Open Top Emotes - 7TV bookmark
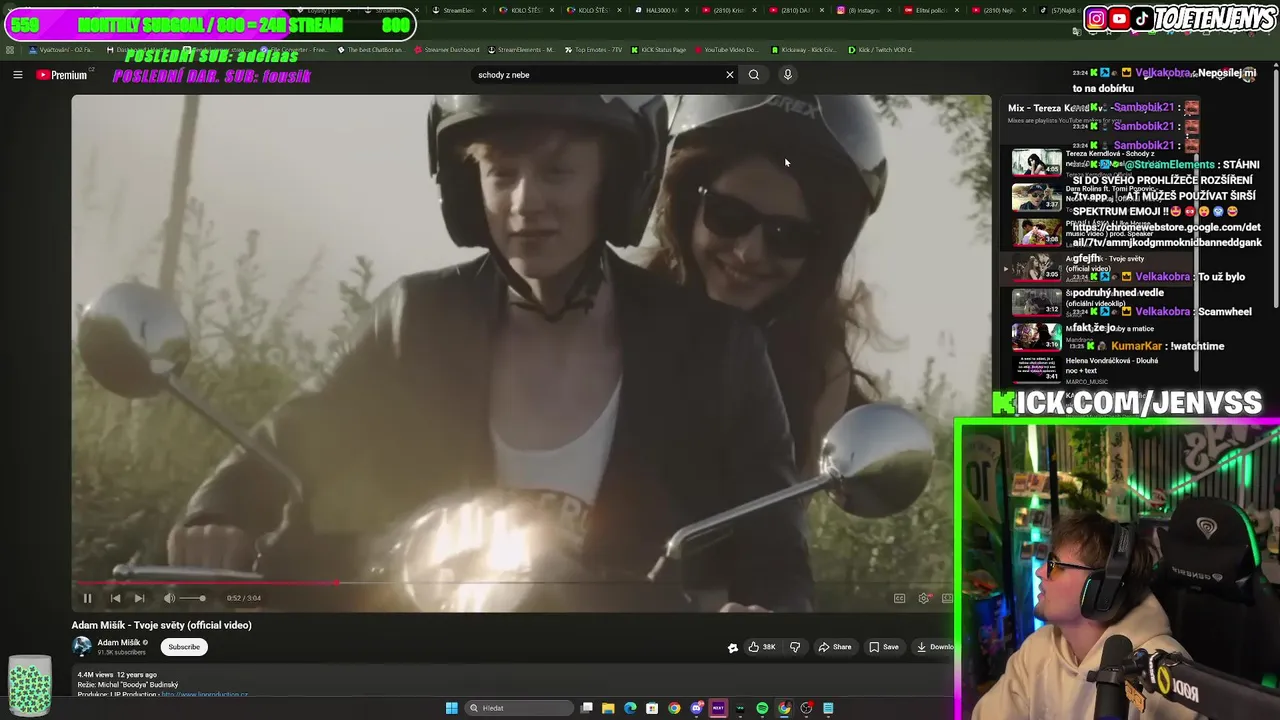This screenshot has height=720, width=1280. 594,49
